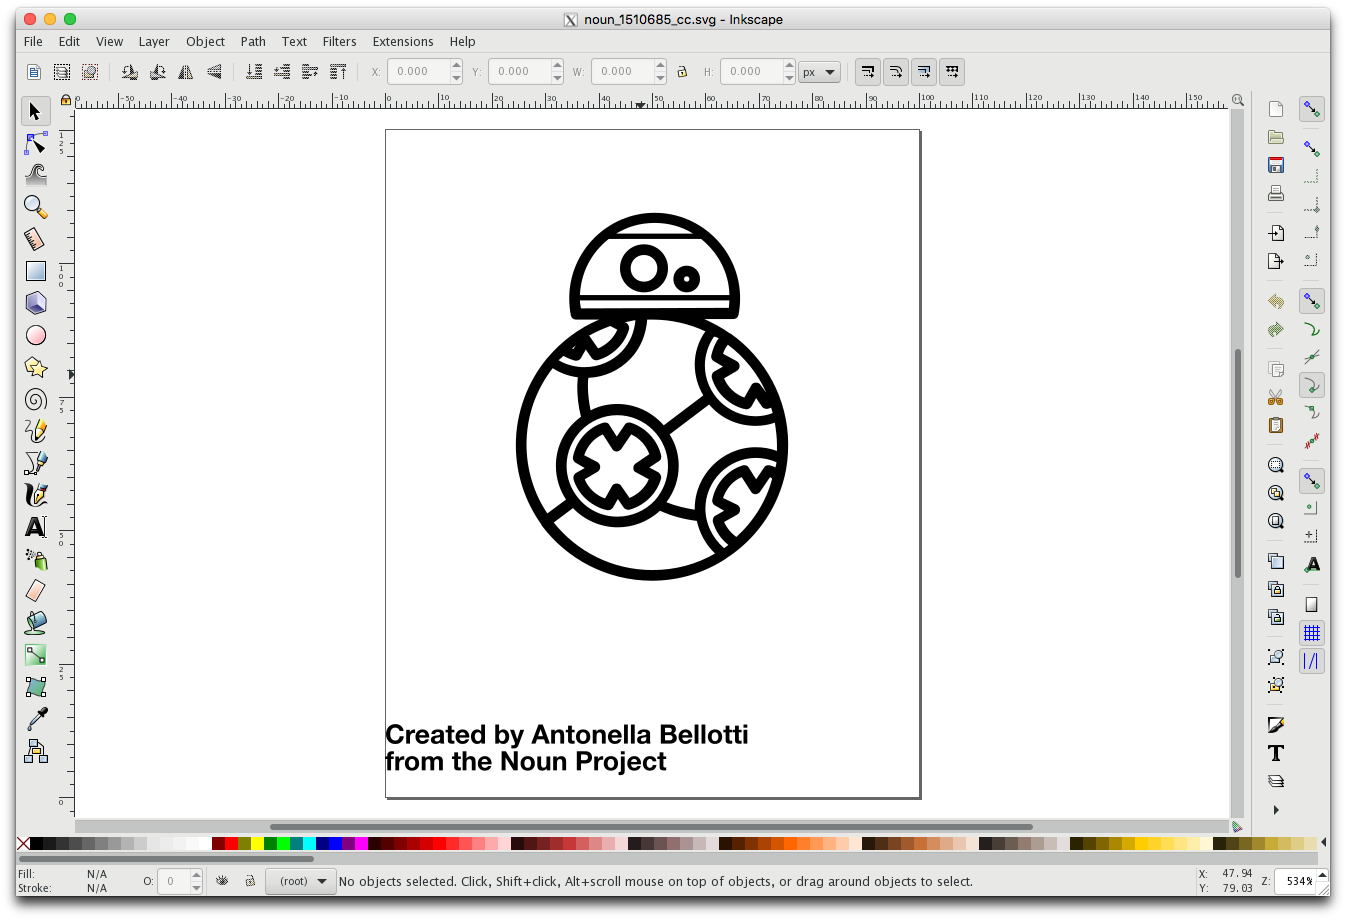The height and width of the screenshot is (920, 1346).
Task: Select the Rectangle tool
Action: [35, 271]
